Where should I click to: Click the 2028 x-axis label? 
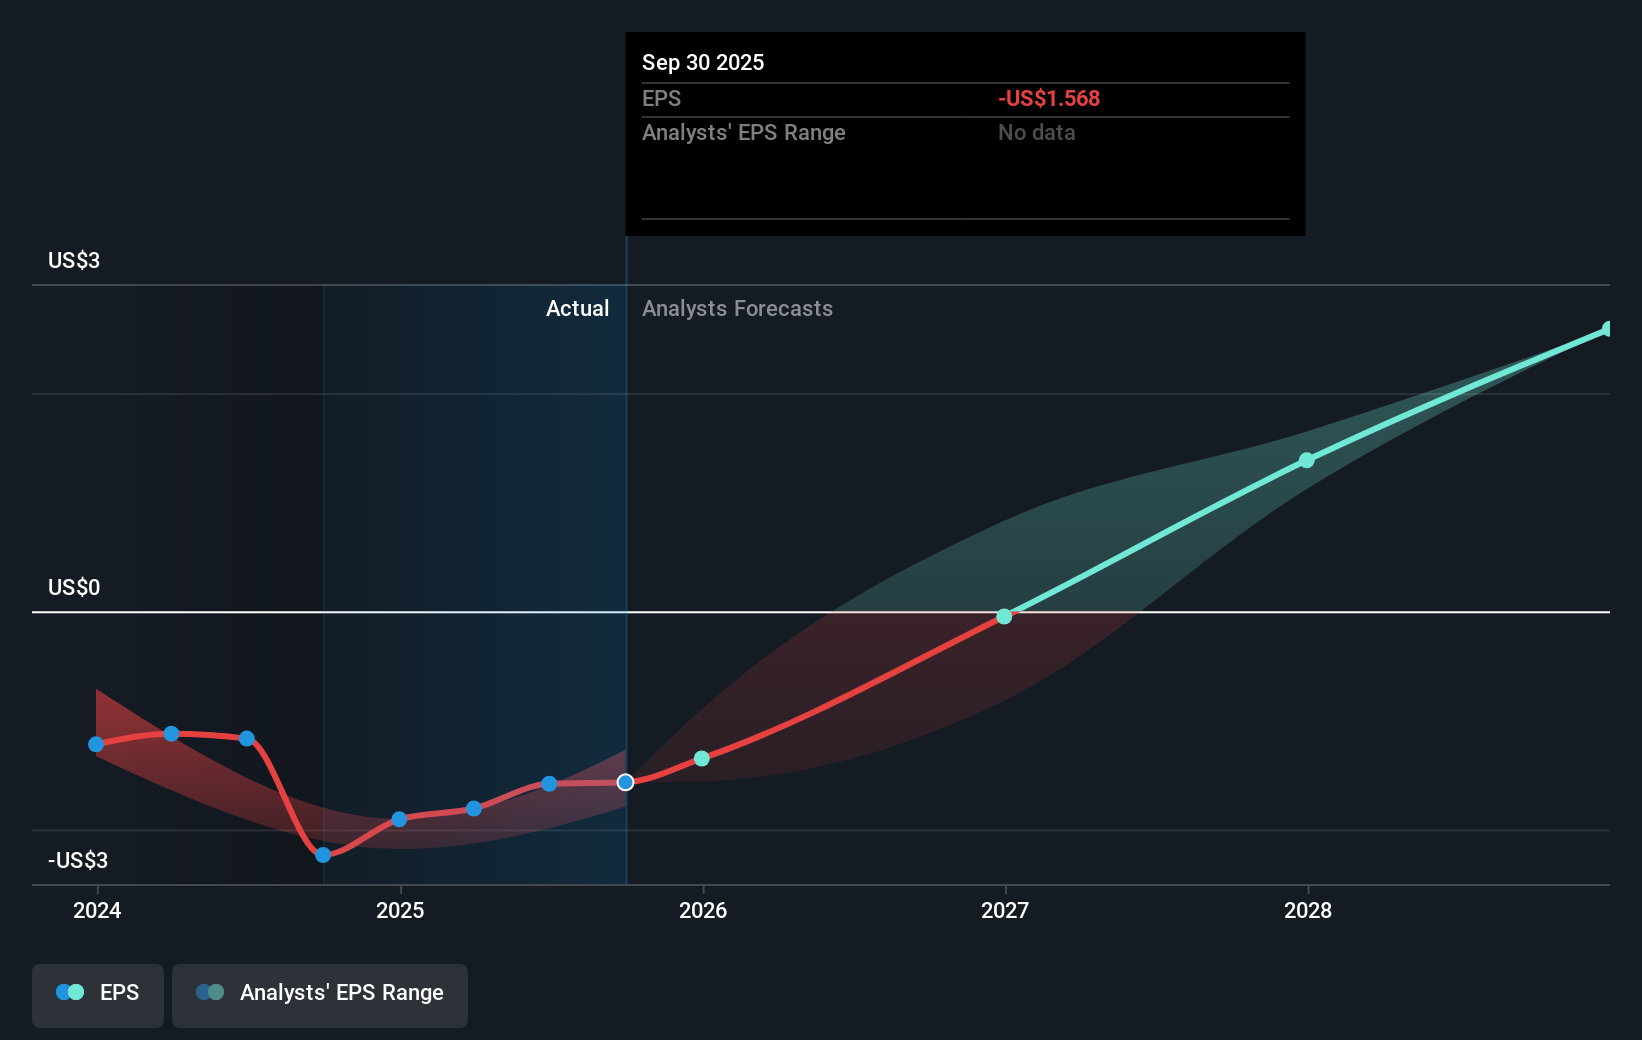(1308, 910)
